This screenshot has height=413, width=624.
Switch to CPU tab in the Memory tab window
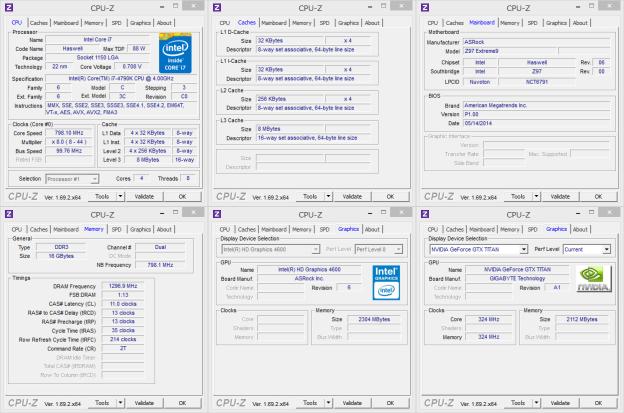coord(17,230)
